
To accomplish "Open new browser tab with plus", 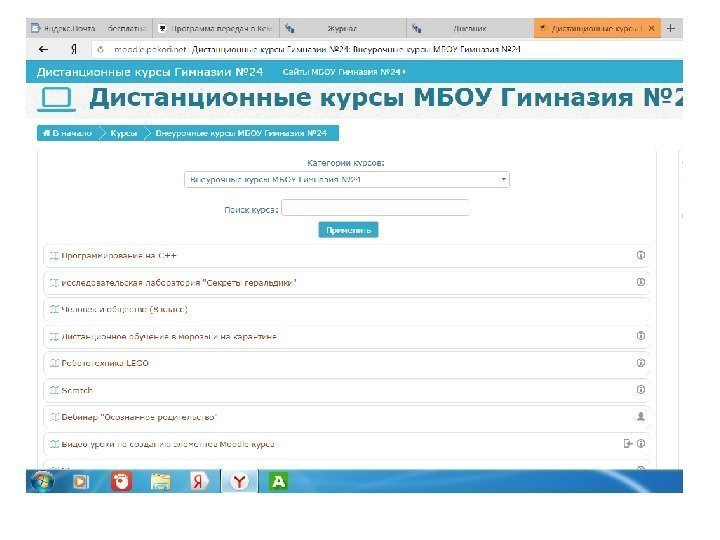I will click(x=671, y=28).
